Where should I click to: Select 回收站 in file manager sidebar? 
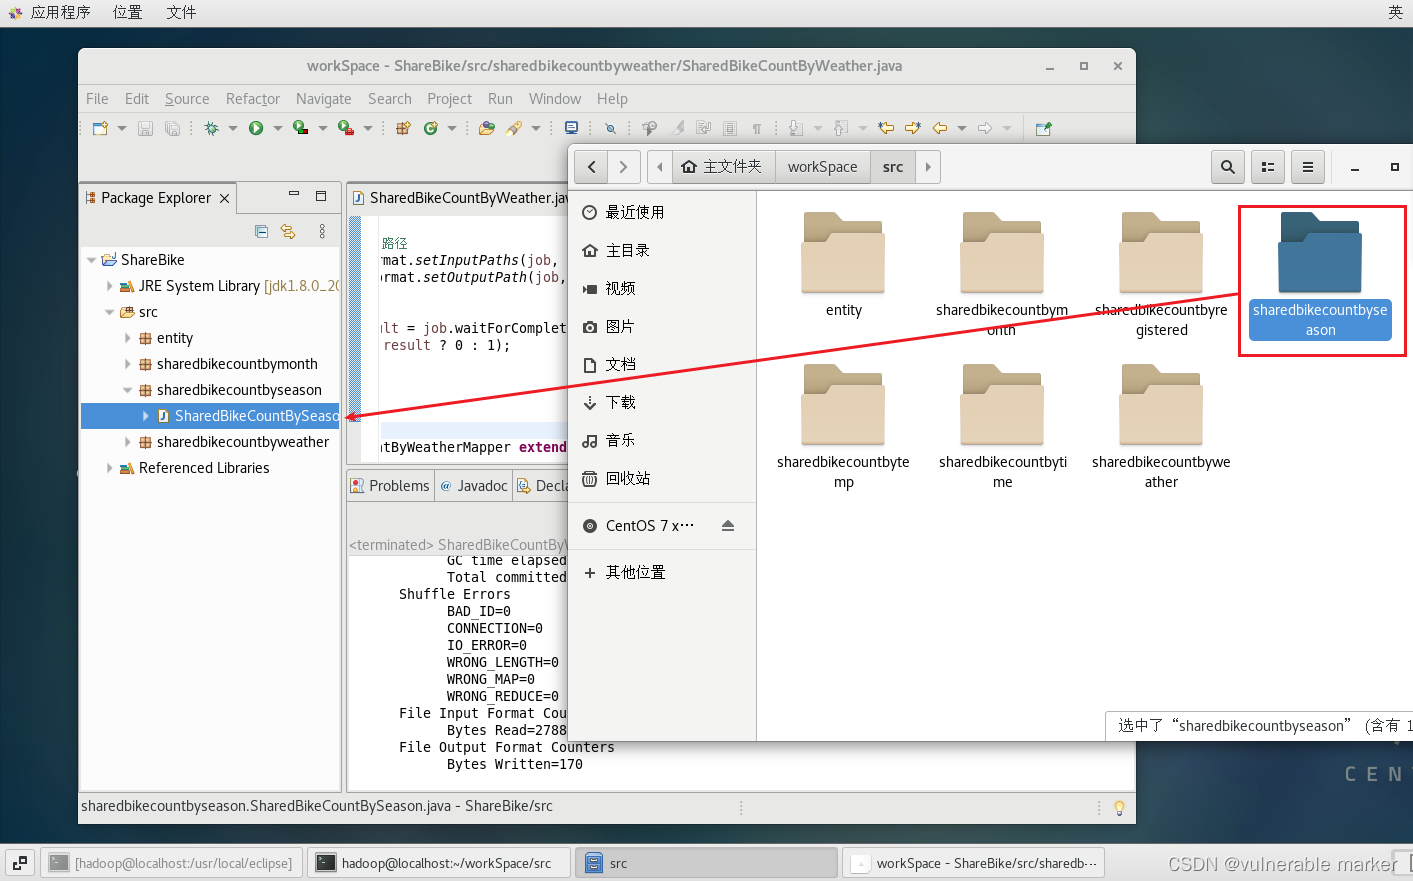[662, 478]
